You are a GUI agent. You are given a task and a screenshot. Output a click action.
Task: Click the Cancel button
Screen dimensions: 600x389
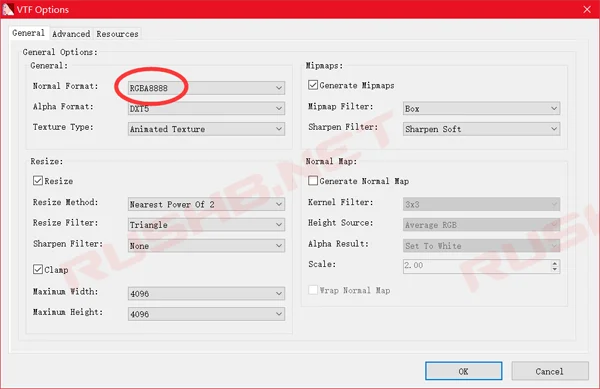pyautogui.click(x=549, y=371)
